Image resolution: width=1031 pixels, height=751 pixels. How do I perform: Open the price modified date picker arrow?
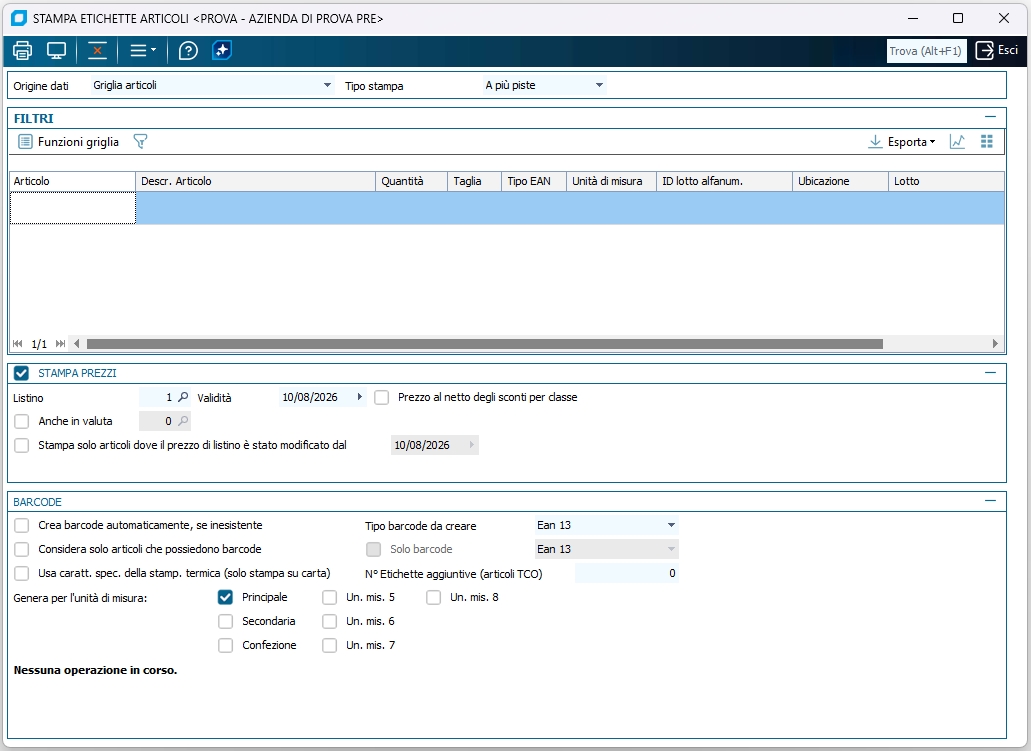click(x=471, y=445)
